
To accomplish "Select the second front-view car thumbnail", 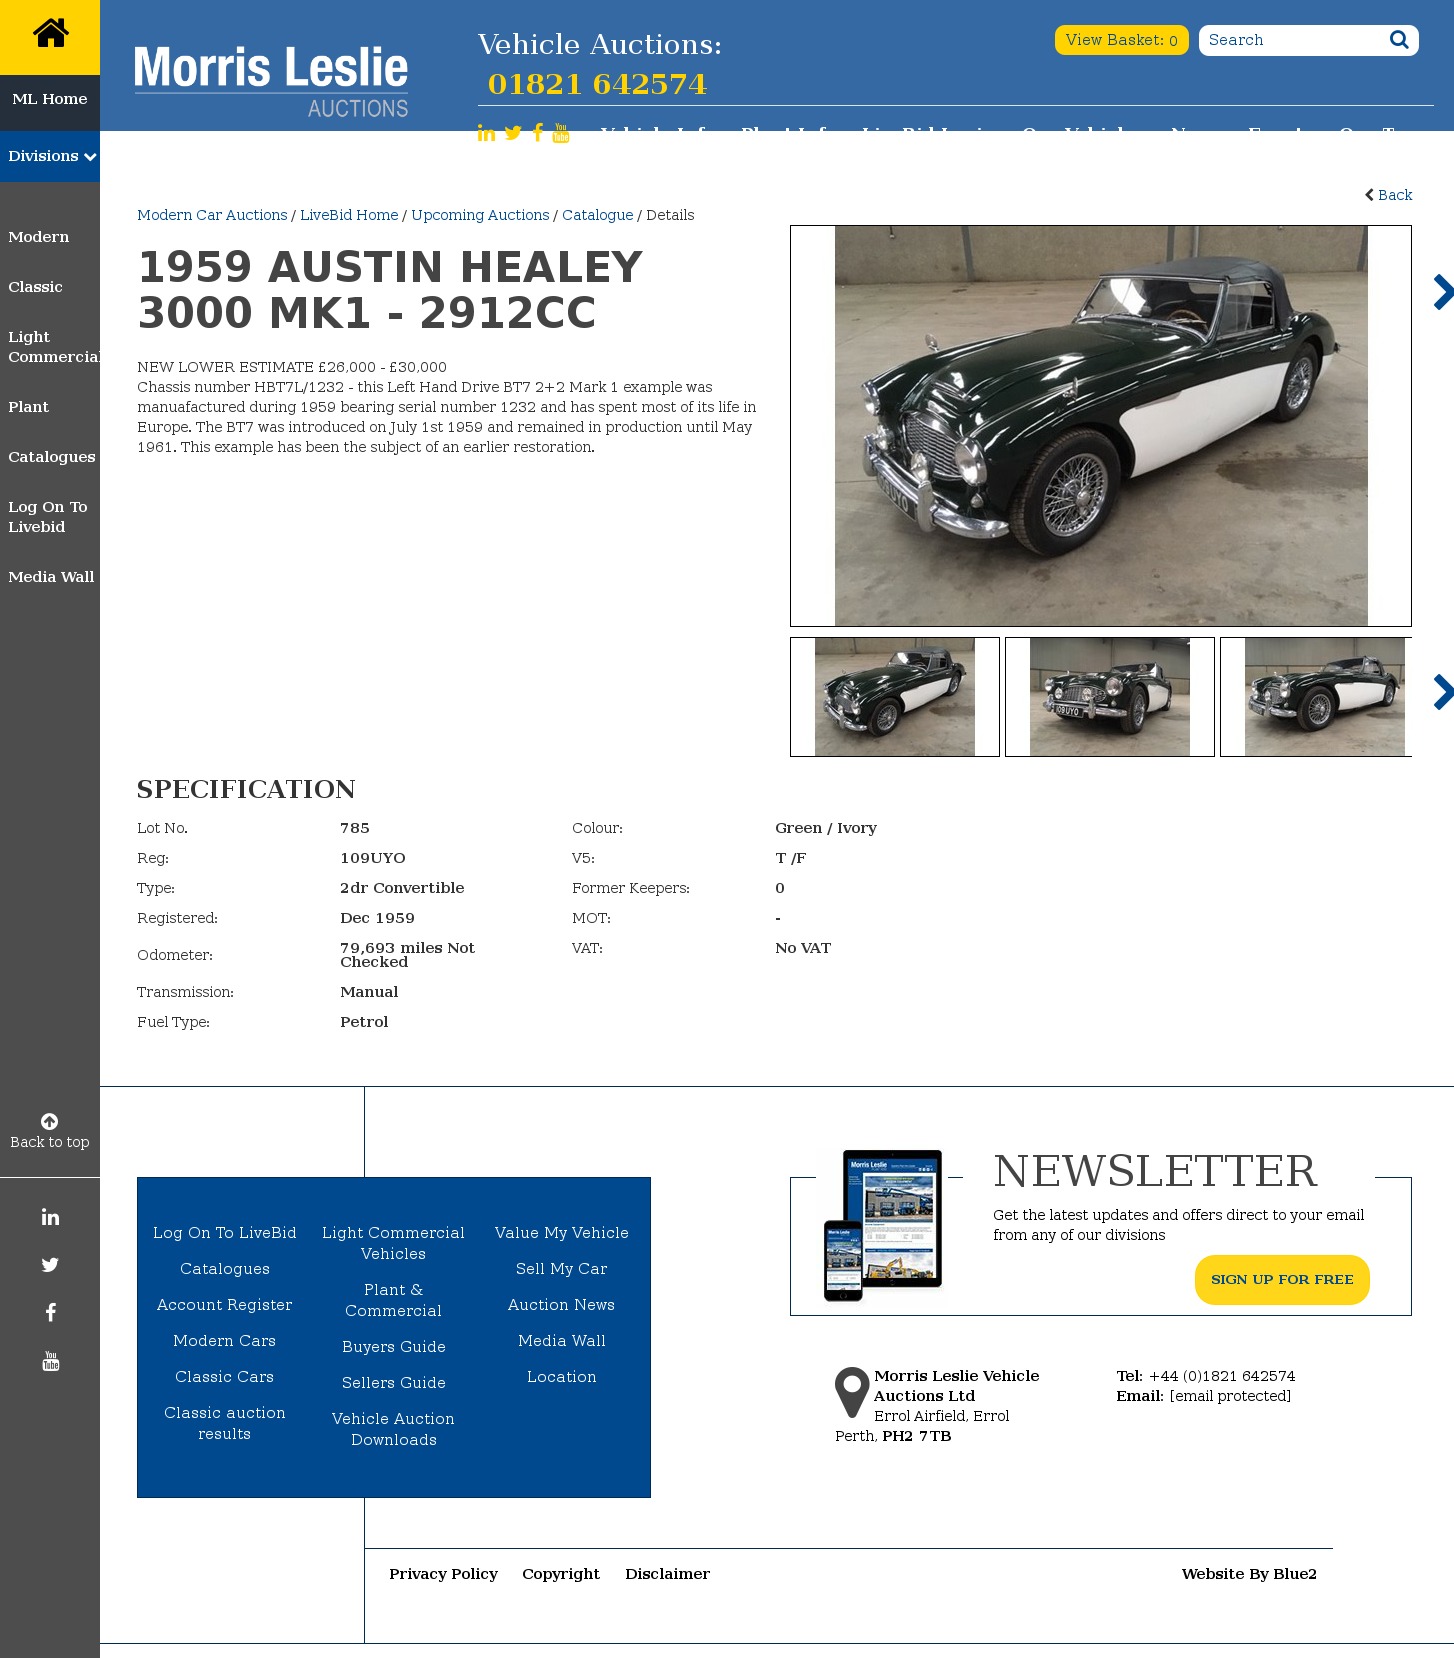I will [x=1110, y=697].
